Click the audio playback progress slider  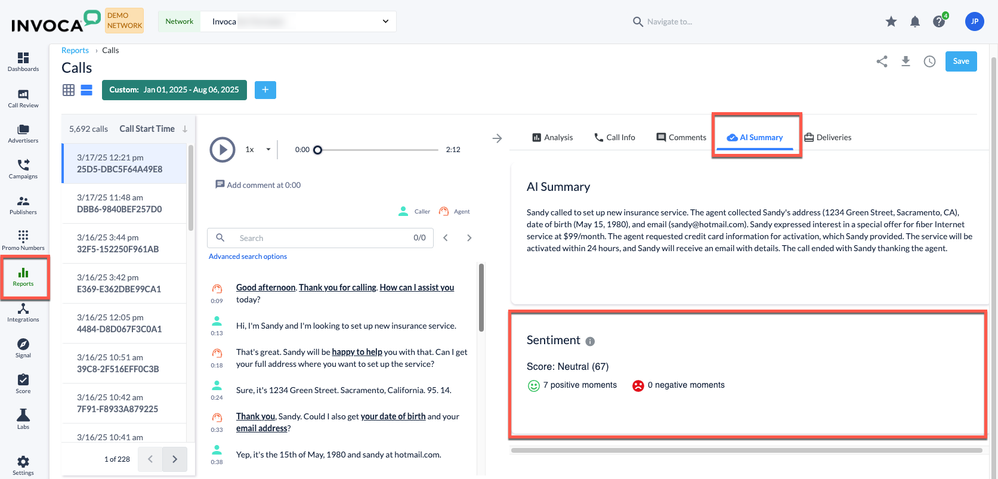pos(378,150)
